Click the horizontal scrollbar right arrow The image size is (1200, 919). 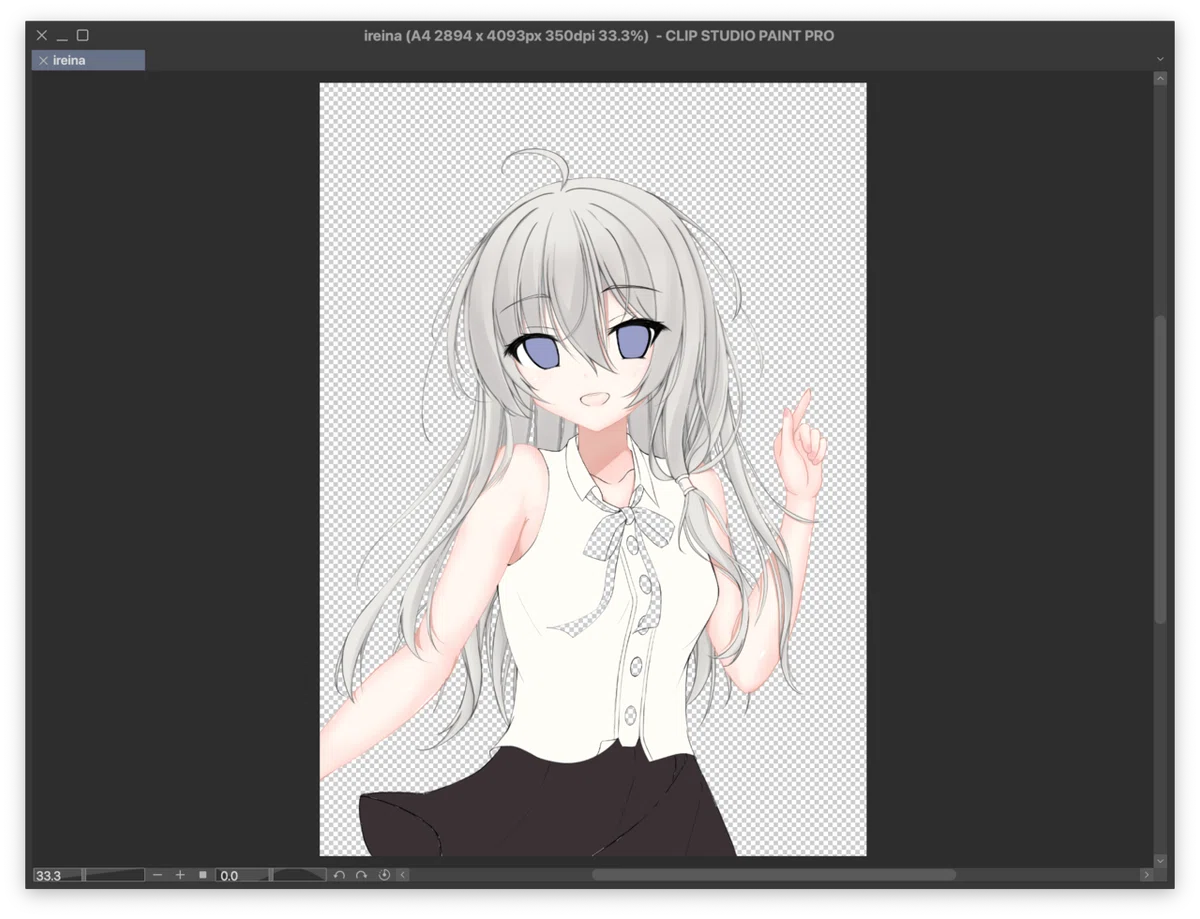point(1145,875)
